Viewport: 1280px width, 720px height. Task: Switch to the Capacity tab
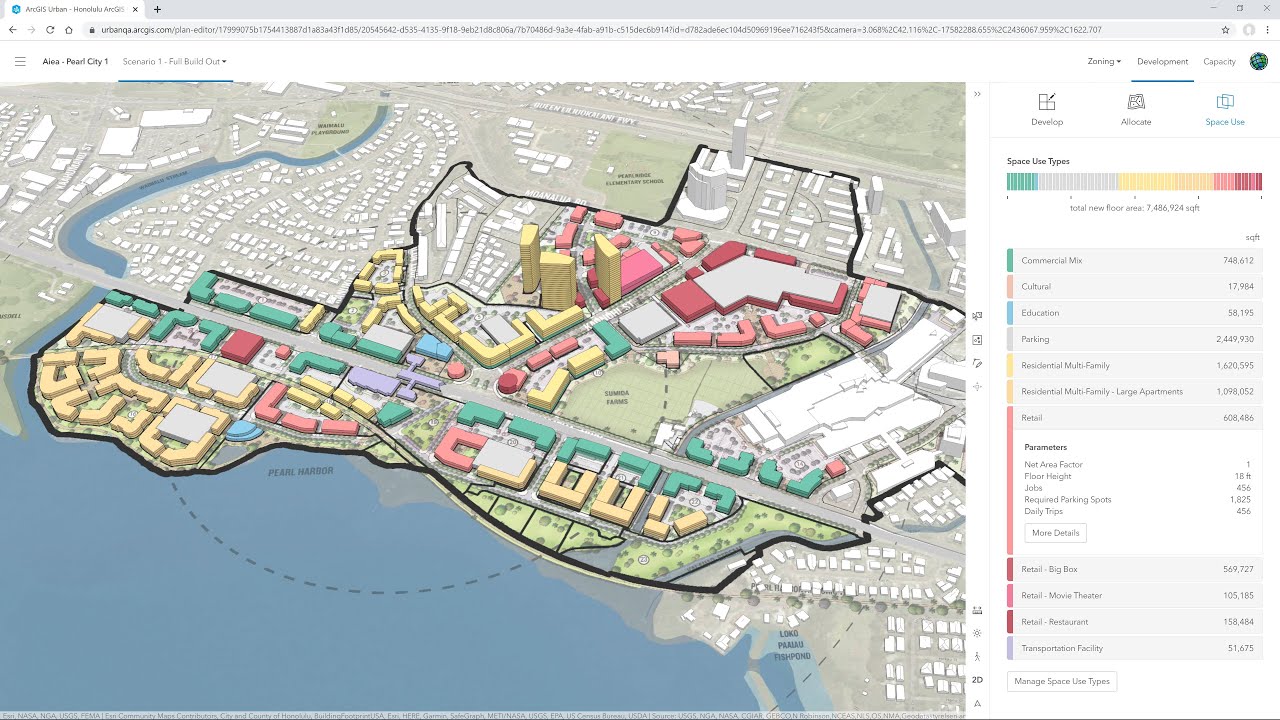pyautogui.click(x=1219, y=61)
